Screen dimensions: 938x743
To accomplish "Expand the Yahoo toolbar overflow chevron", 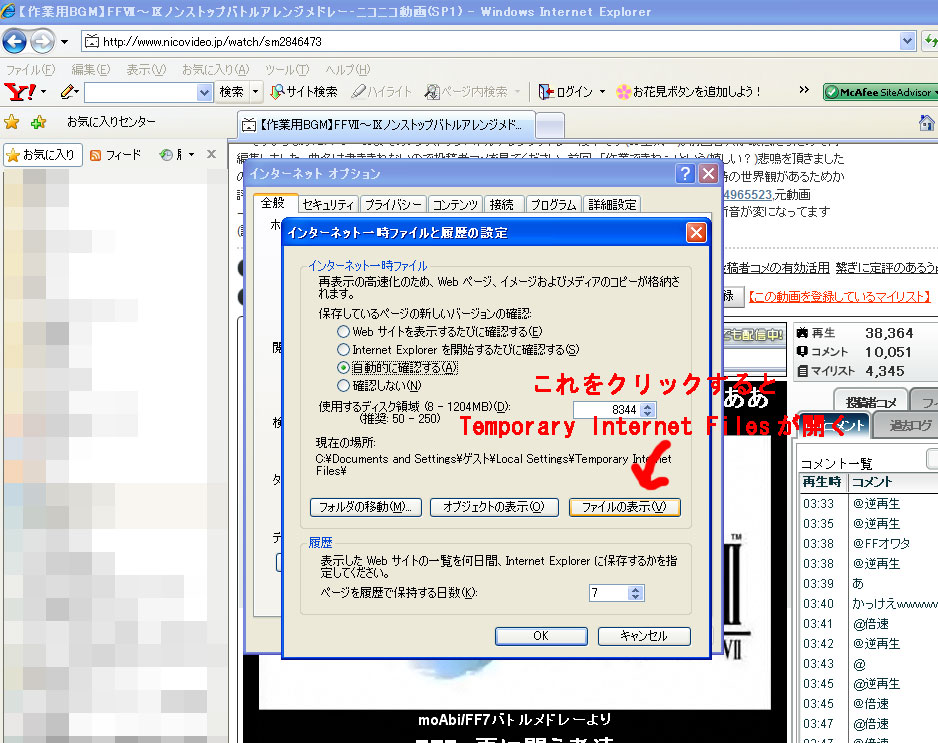I will tap(804, 90).
